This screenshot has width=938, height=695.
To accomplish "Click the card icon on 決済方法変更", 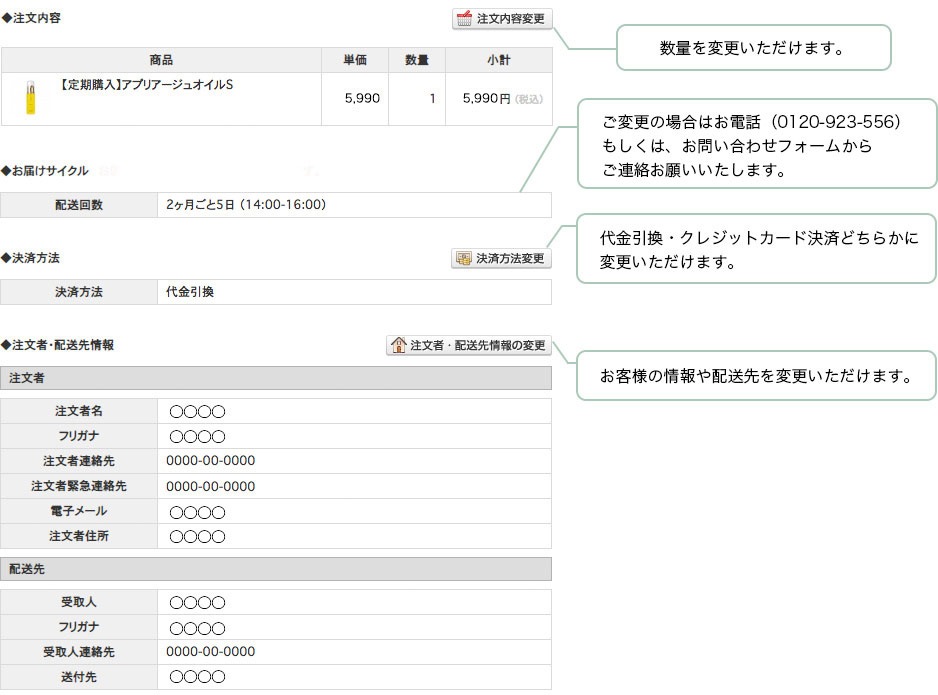I will coord(463,259).
